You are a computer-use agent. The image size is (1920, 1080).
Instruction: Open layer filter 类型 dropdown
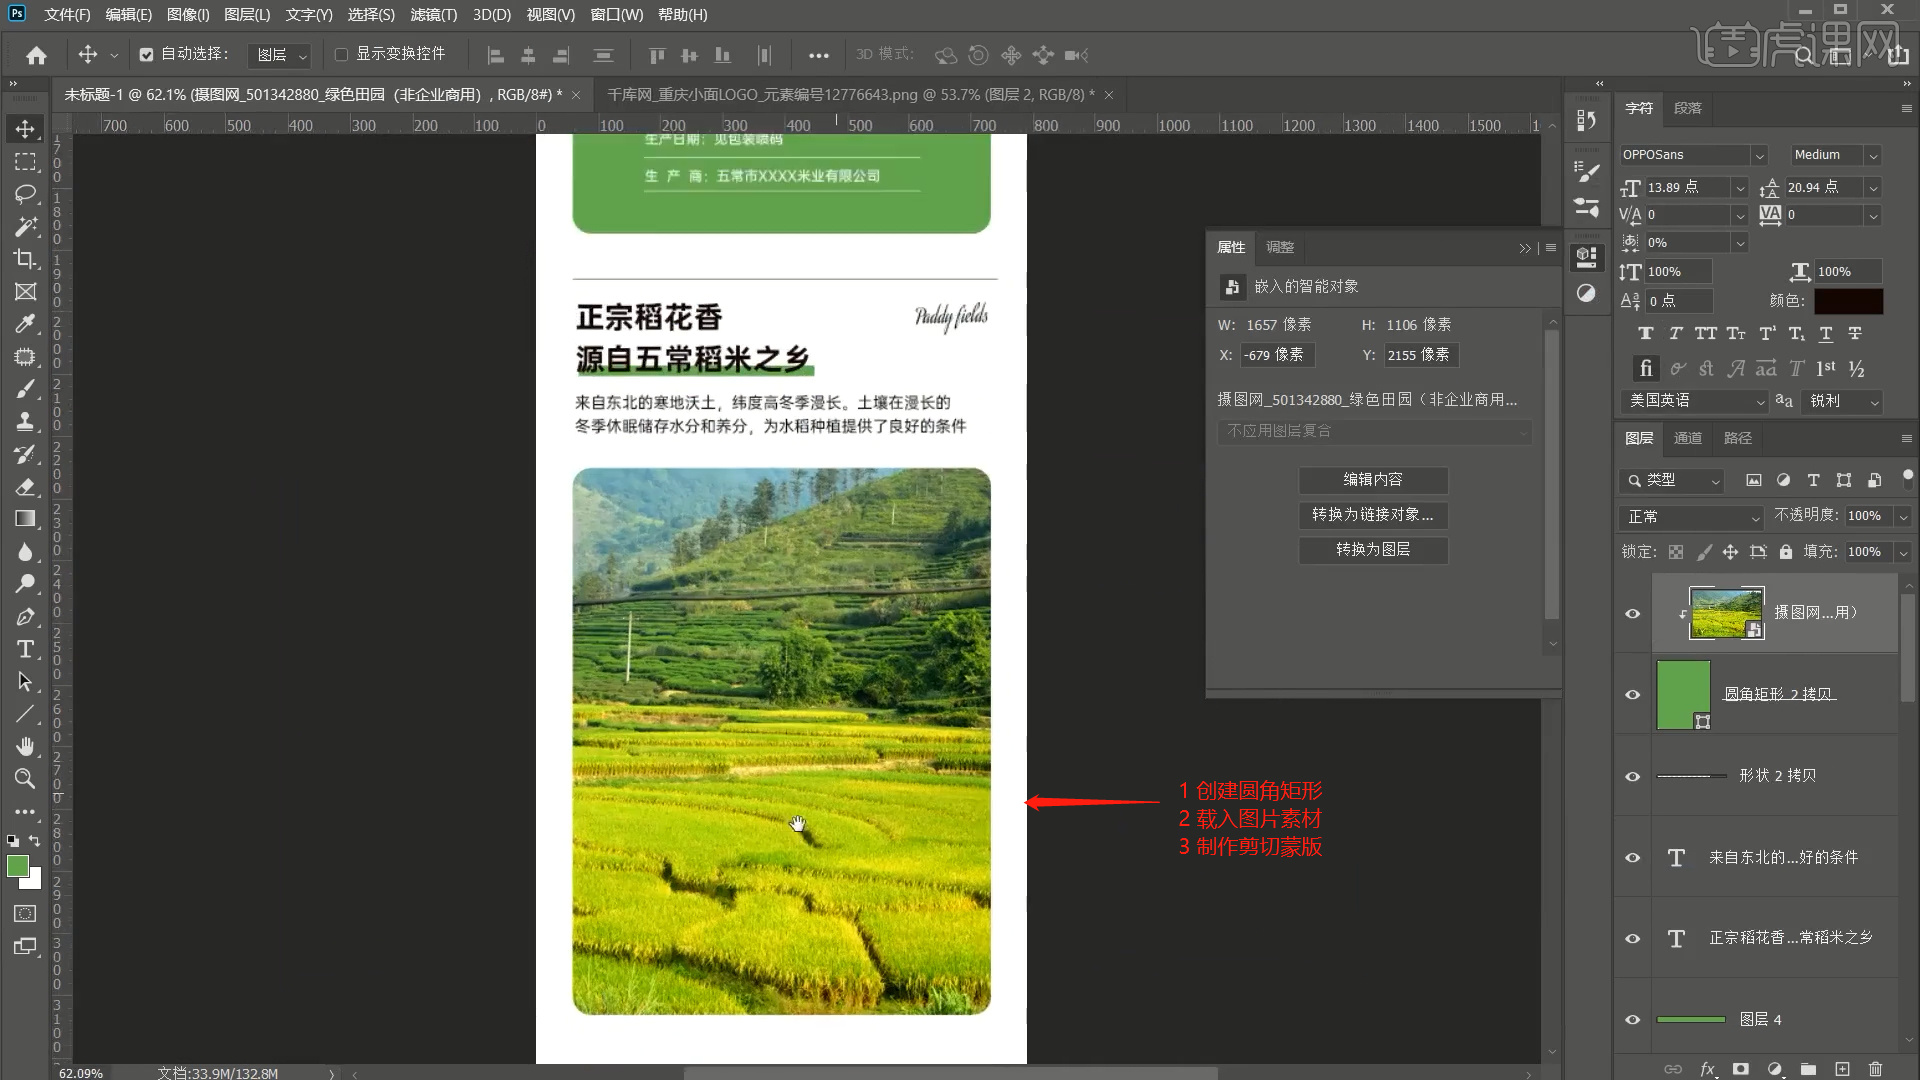[x=1671, y=481]
